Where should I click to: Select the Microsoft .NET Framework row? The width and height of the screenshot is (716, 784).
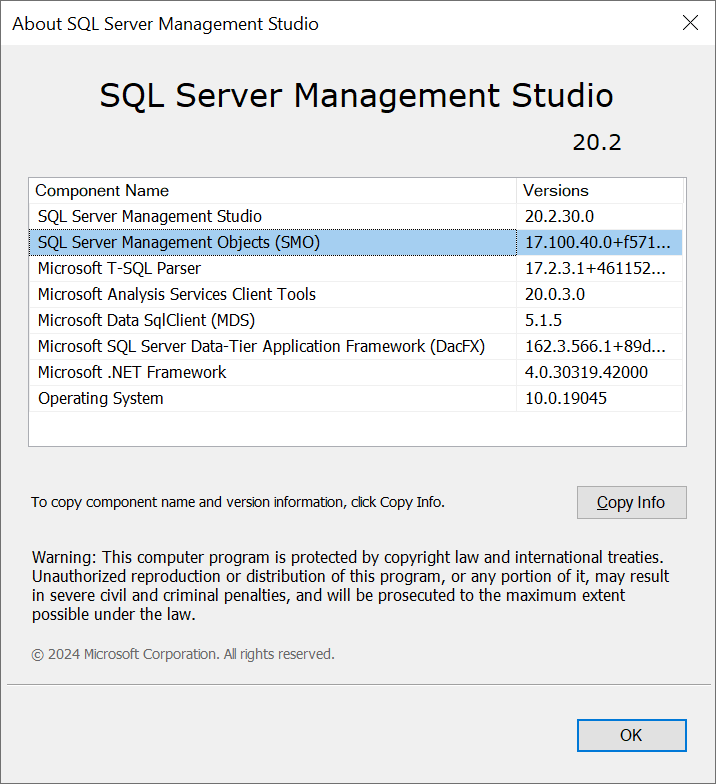[x=356, y=372]
